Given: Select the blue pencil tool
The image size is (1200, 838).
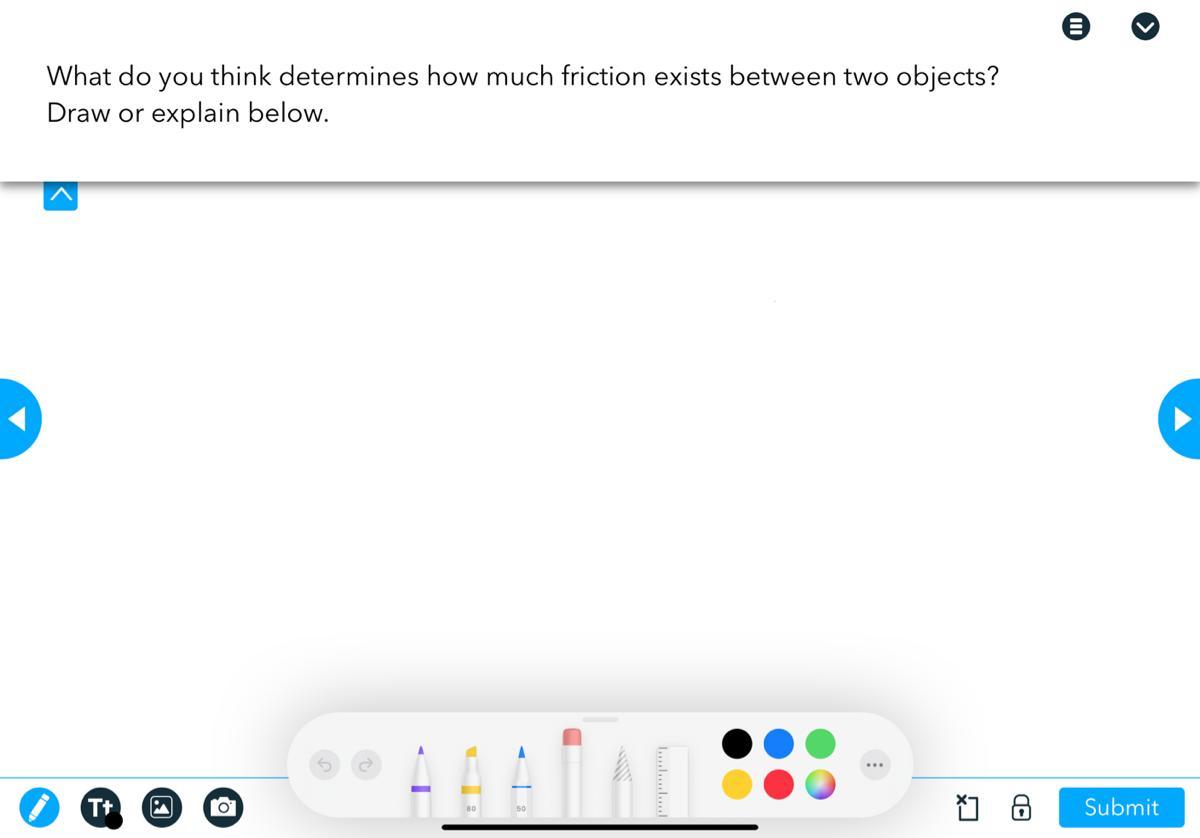Looking at the screenshot, I should click(521, 781).
